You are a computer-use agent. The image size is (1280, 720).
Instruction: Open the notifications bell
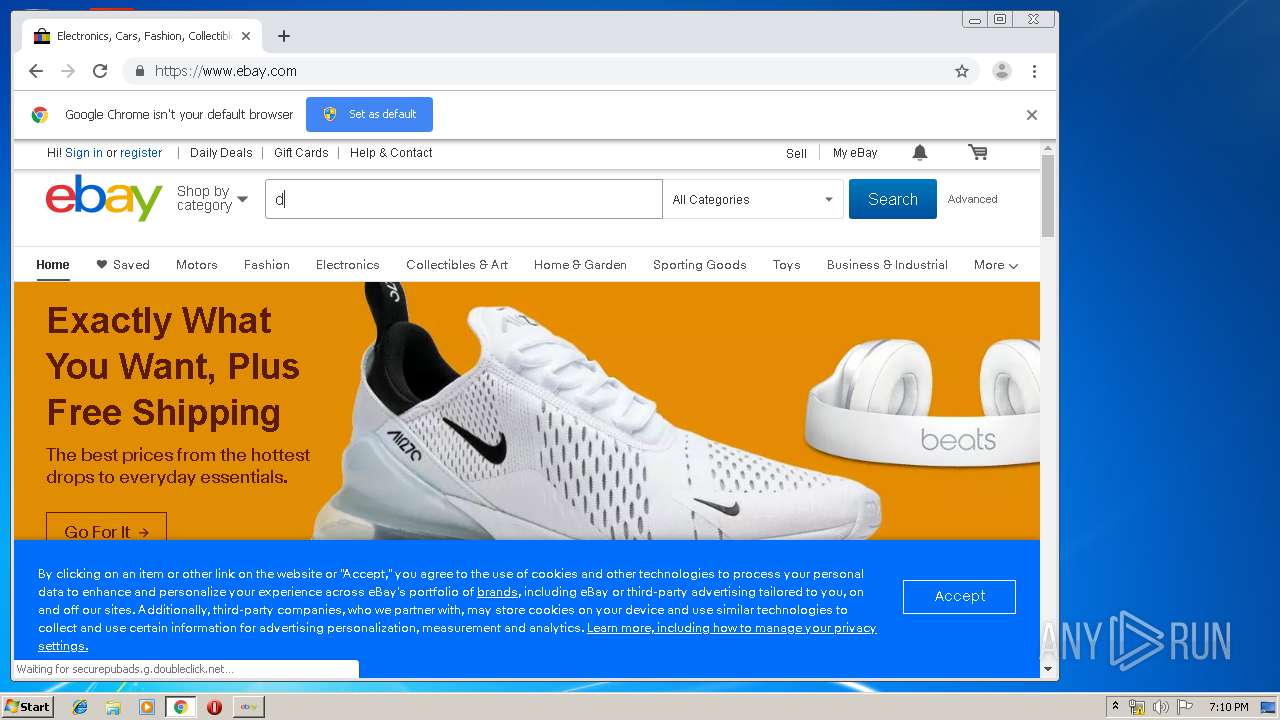[920, 152]
